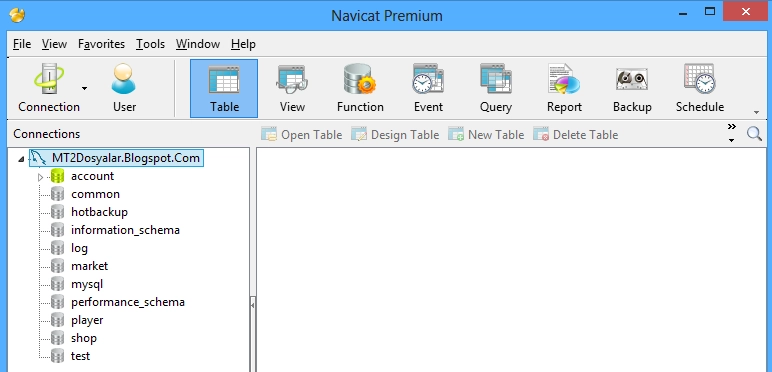Click the magnifier search icon
The height and width of the screenshot is (372, 772).
tap(754, 133)
